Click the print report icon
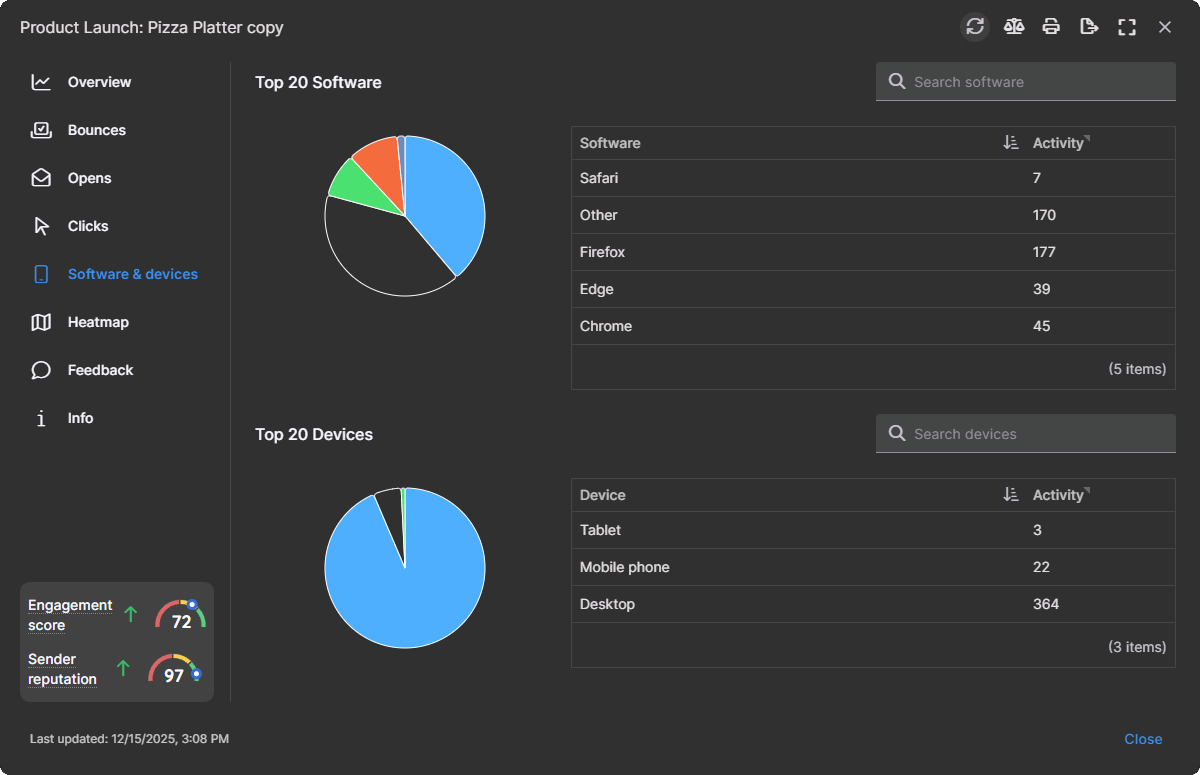Screen dimensions: 1200x775 pyautogui.click(x=1051, y=27)
